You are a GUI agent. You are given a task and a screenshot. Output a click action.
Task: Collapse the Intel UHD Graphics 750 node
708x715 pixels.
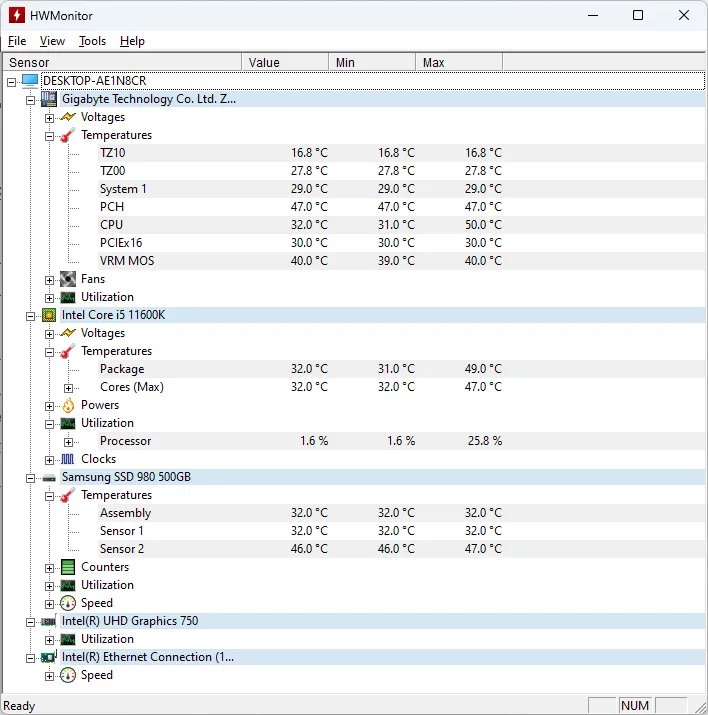click(x=31, y=622)
